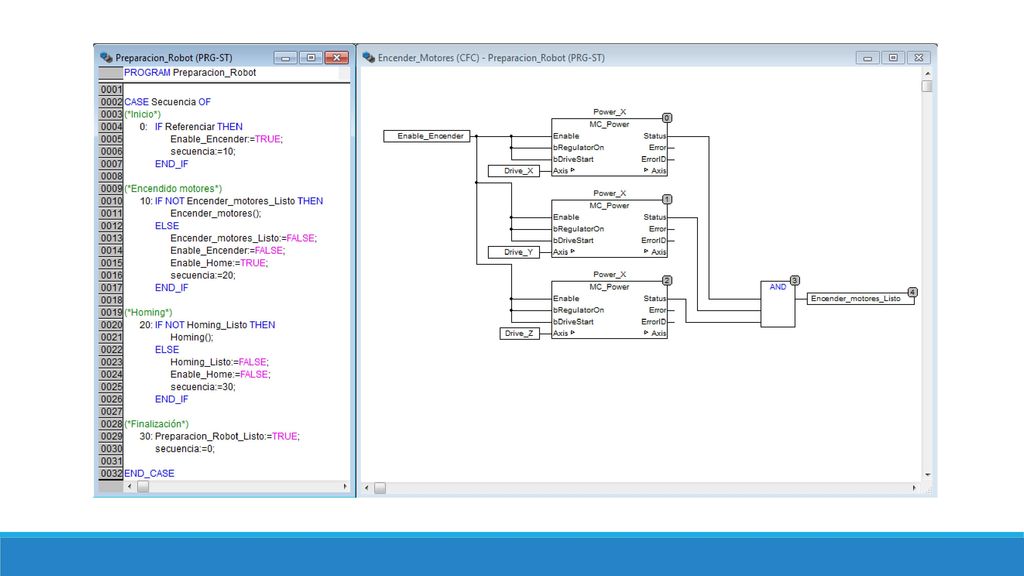
Task: Maximize the Preparacion_Robot (PRG-ST) window
Action: click(311, 57)
